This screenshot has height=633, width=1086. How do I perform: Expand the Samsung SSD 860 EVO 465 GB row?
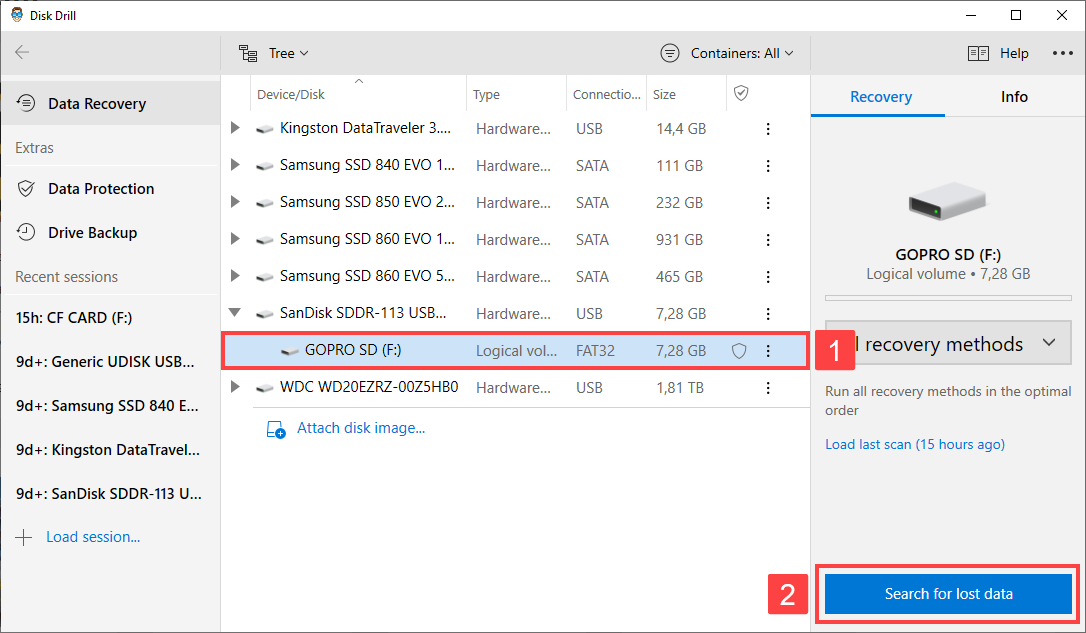[x=235, y=276]
